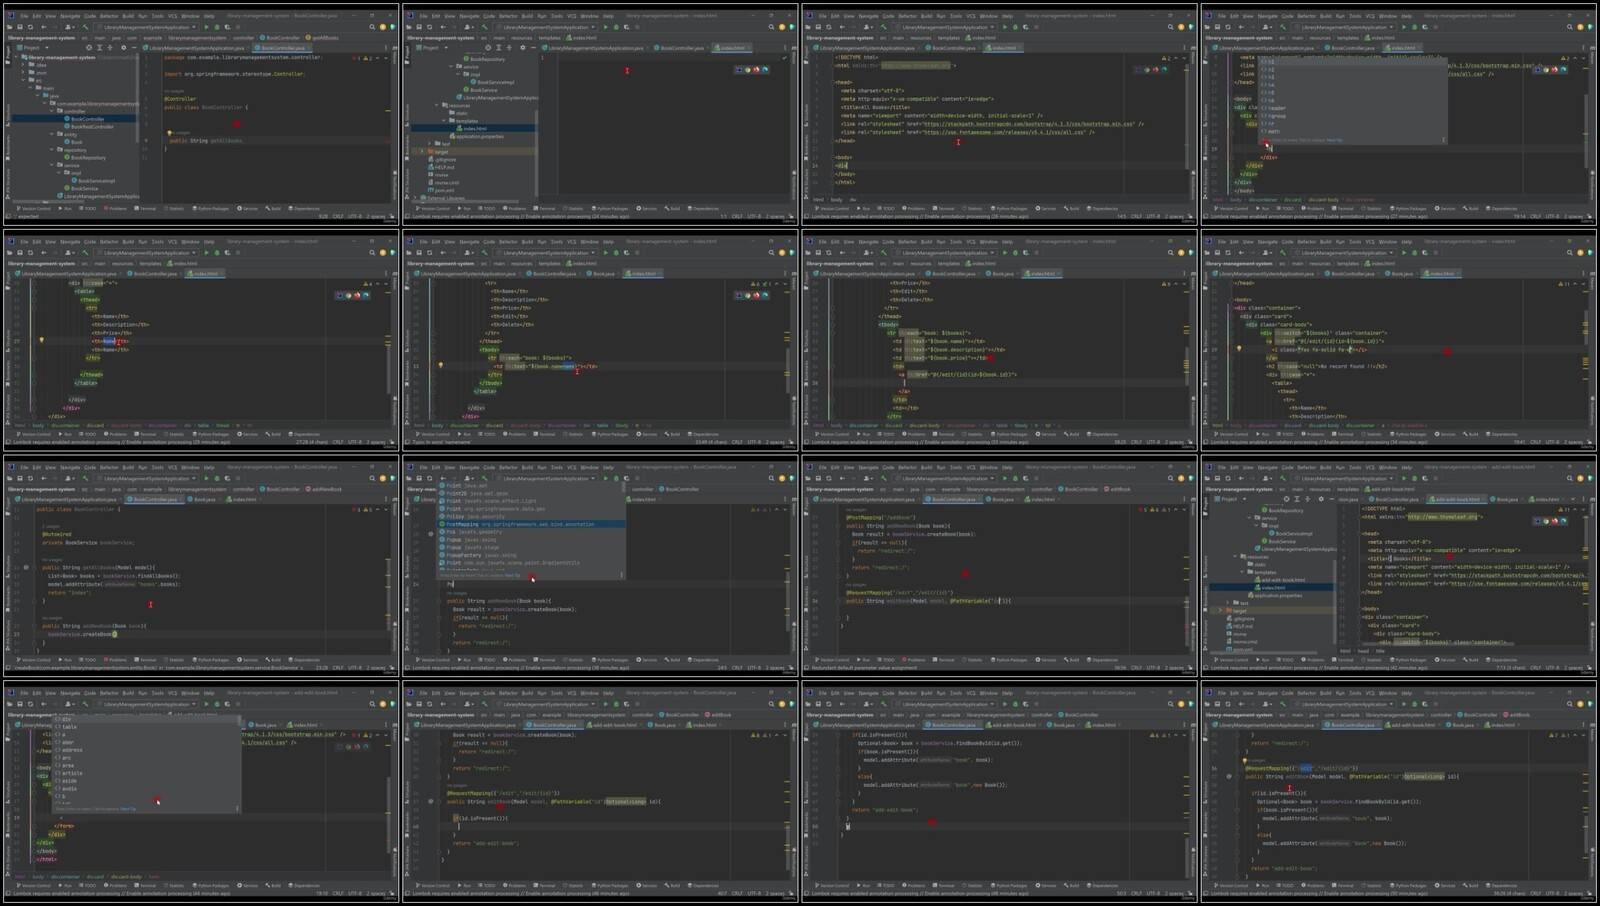Viewport: 1600px width, 906px height.
Task: Open Terminal tool window in BookRestController frame
Action: tap(146, 209)
